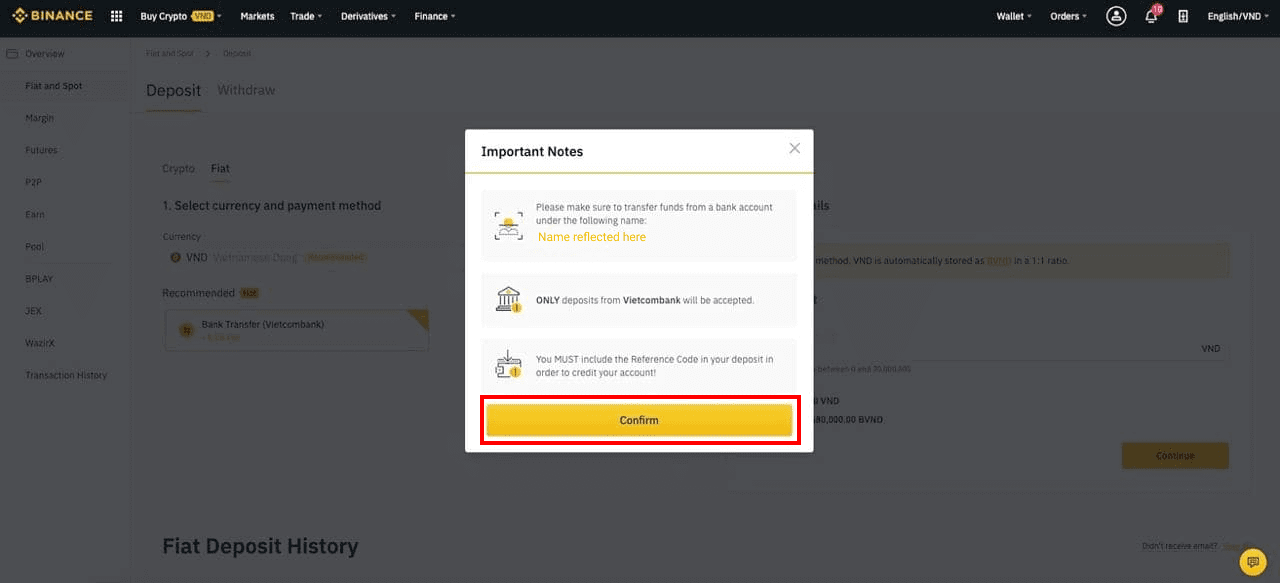Switch to the Withdraw tab
The image size is (1280, 583).
point(246,90)
